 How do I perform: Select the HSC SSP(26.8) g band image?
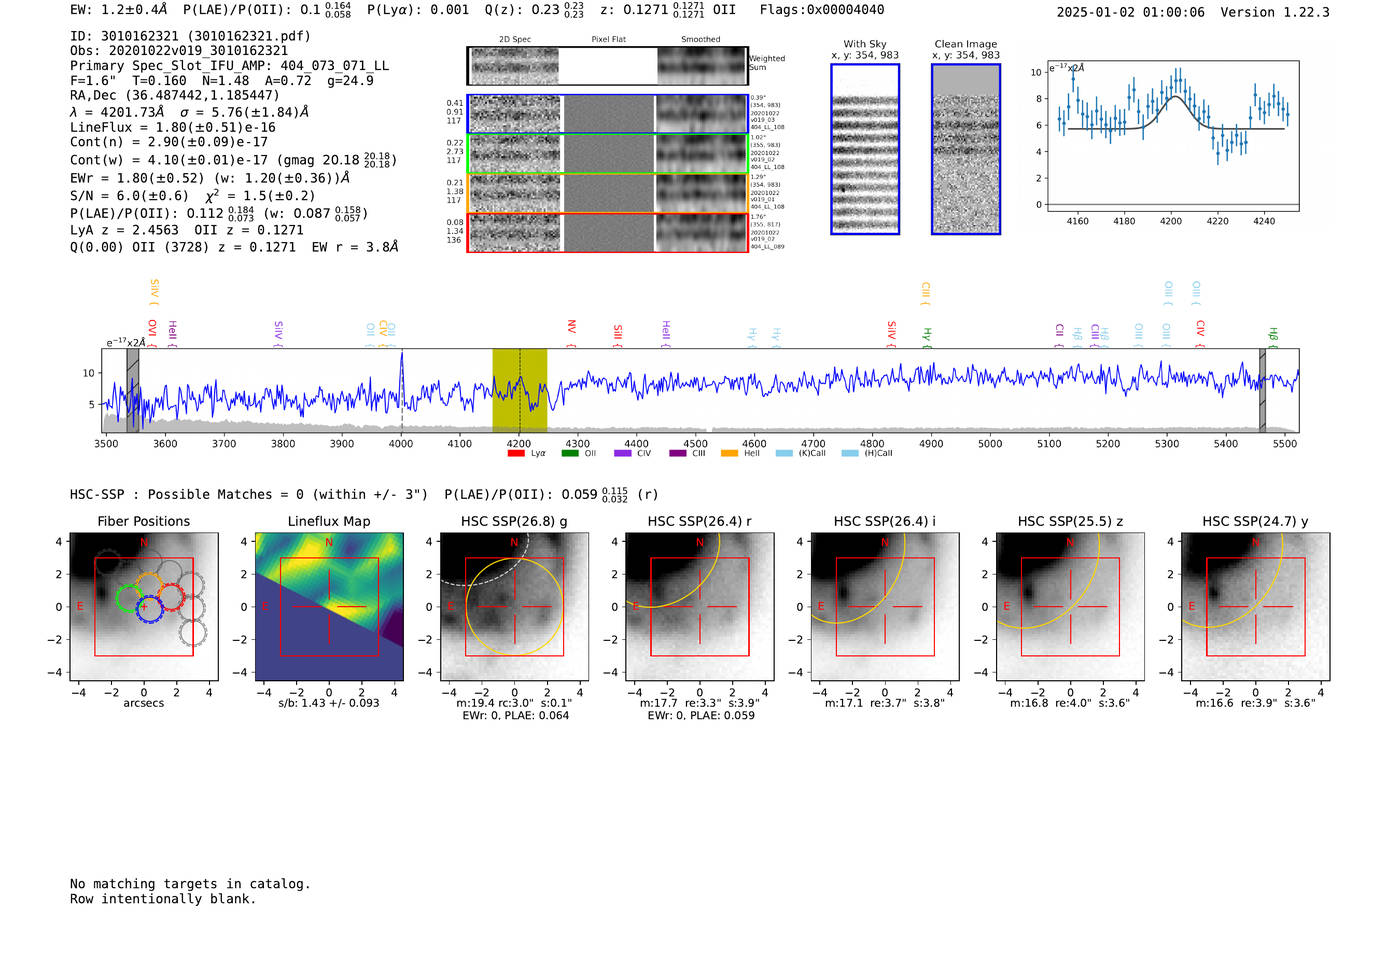point(515,607)
